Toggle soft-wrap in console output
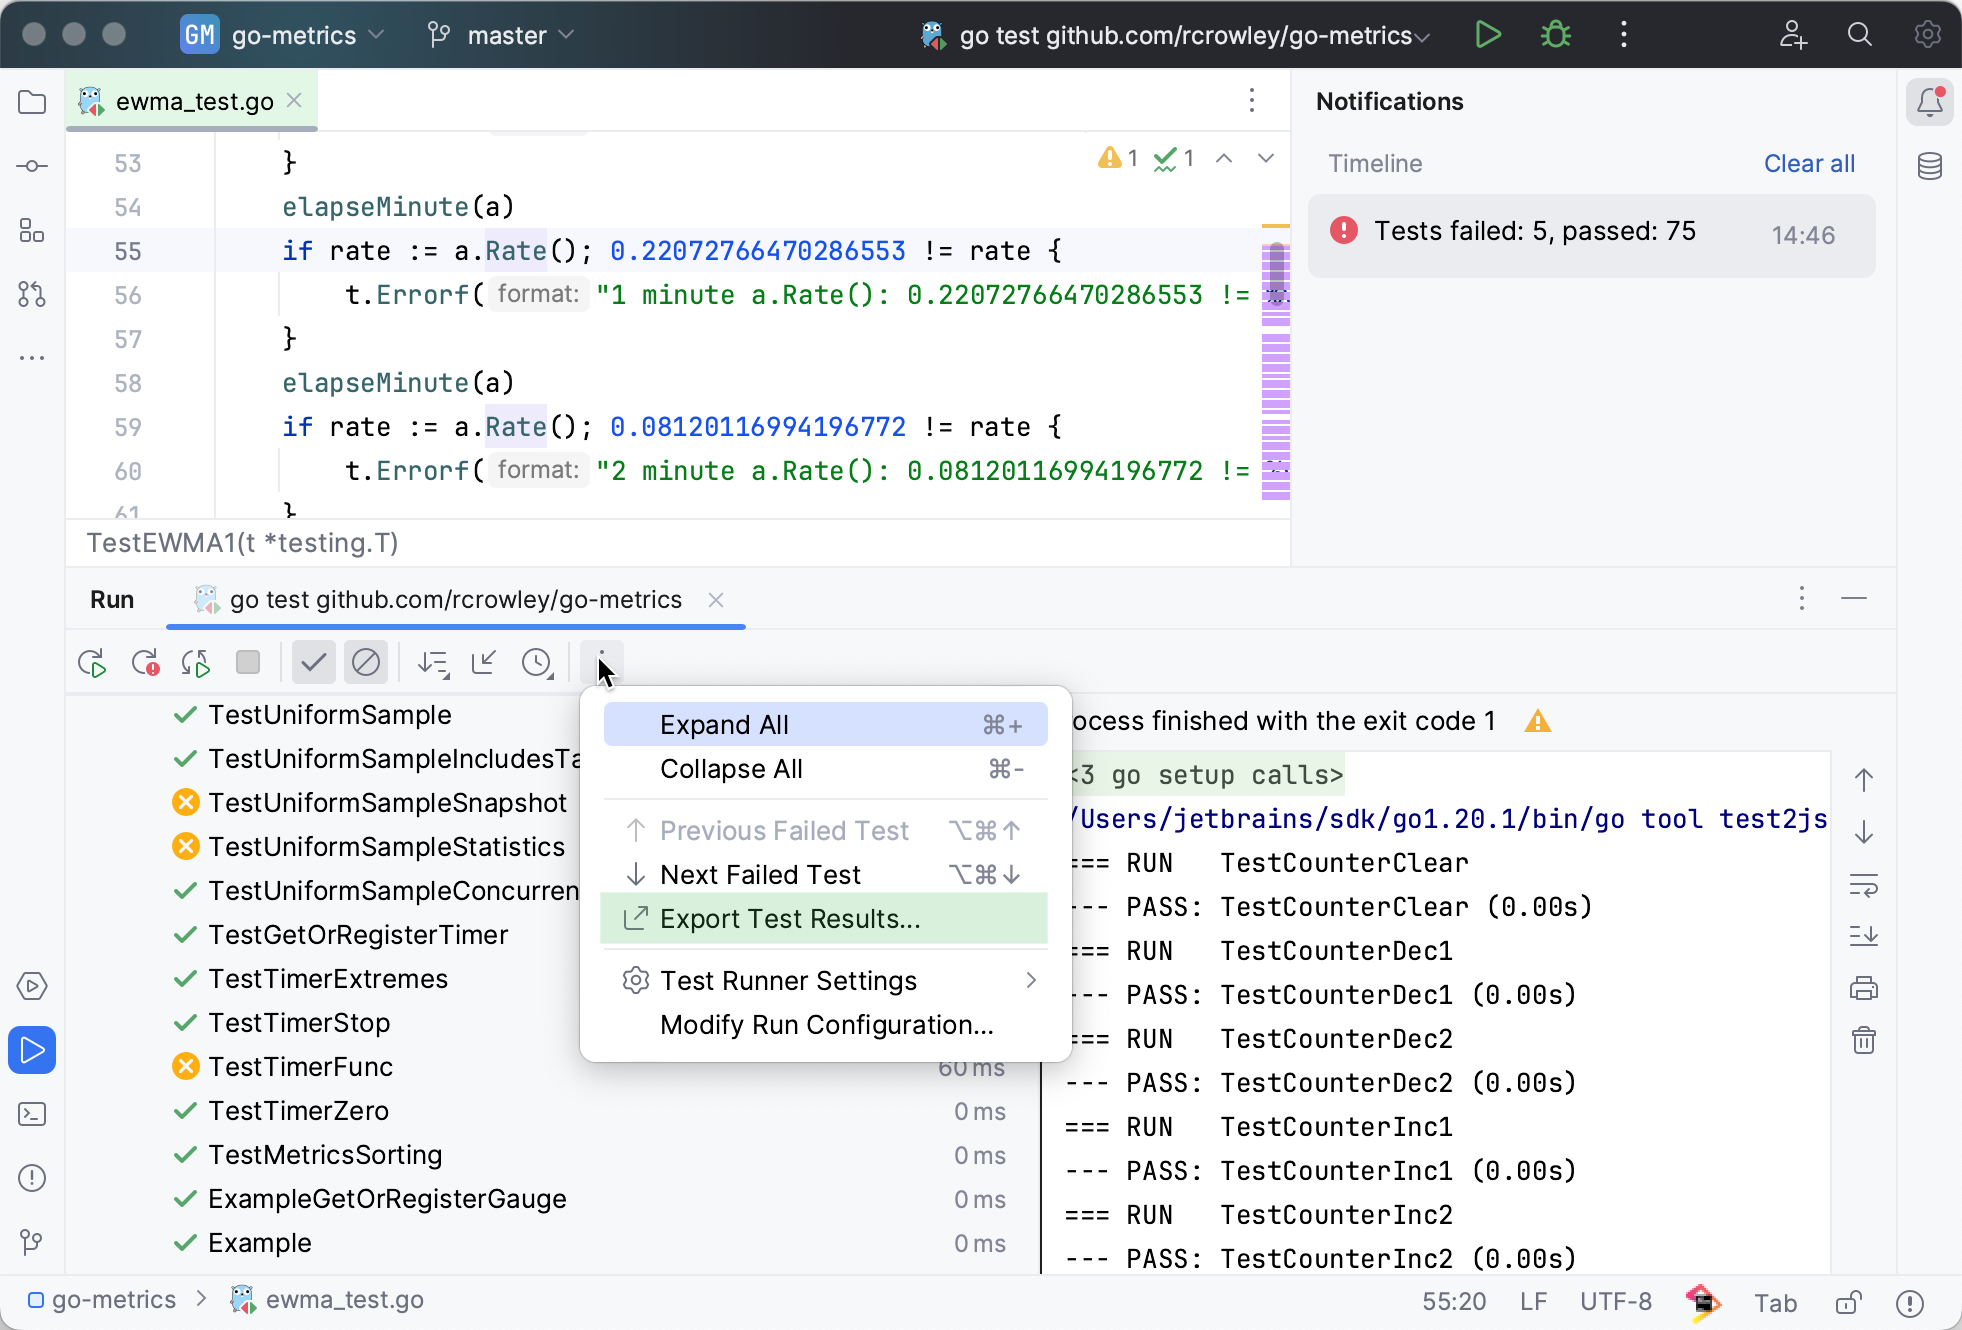 pos(1864,885)
